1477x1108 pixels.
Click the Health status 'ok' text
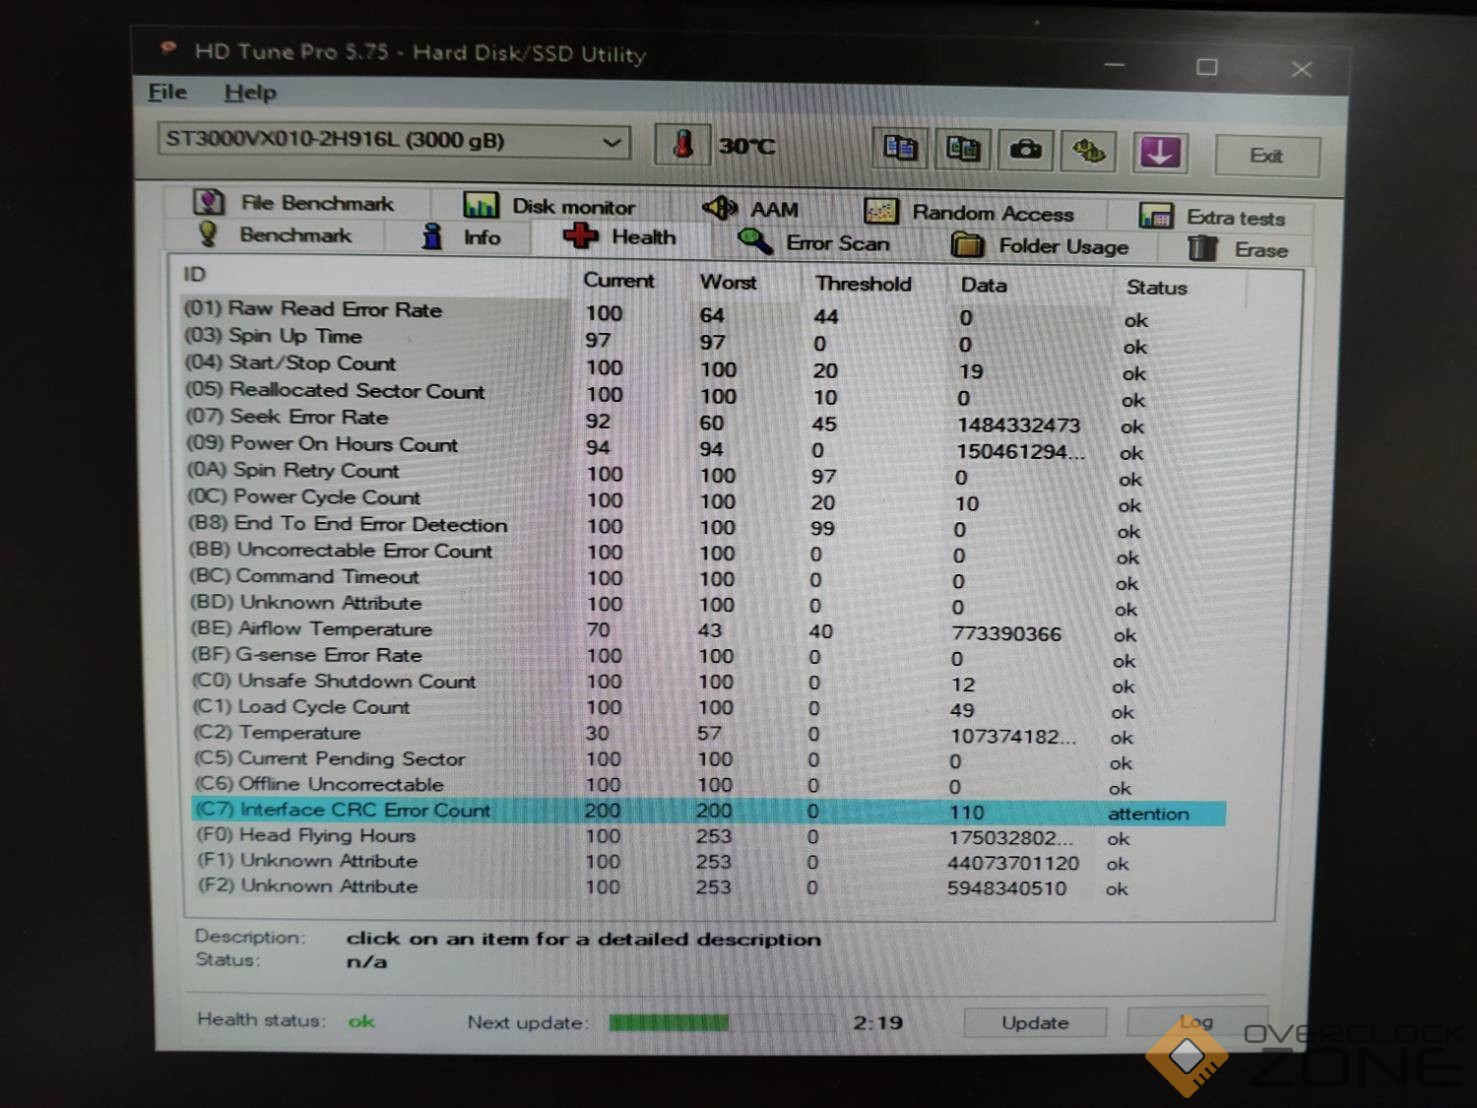(361, 1021)
